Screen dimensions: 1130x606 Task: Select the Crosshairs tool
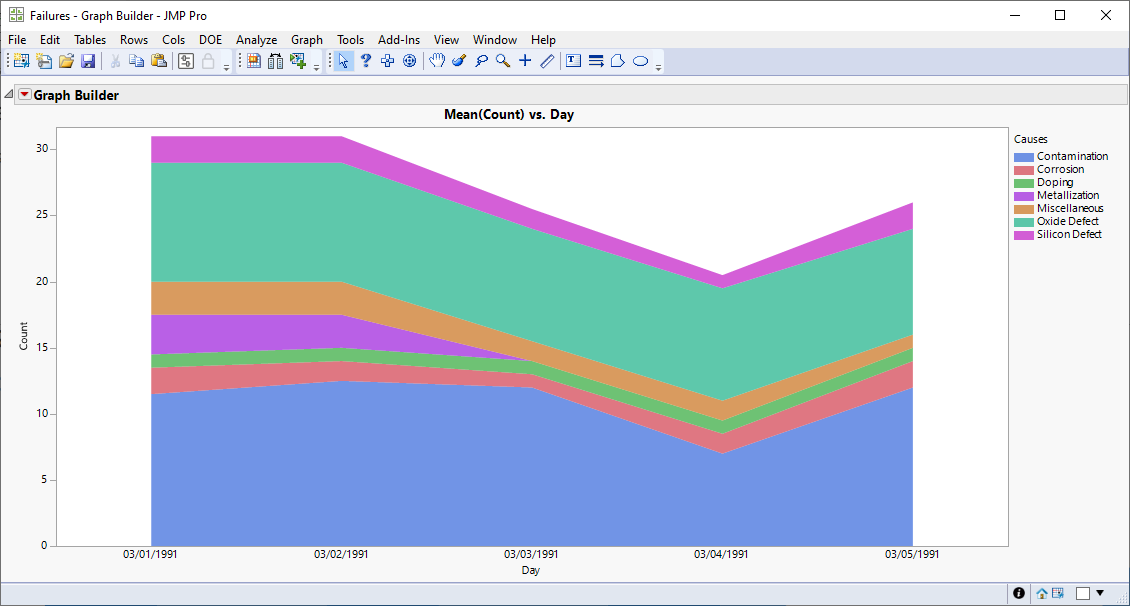525,60
